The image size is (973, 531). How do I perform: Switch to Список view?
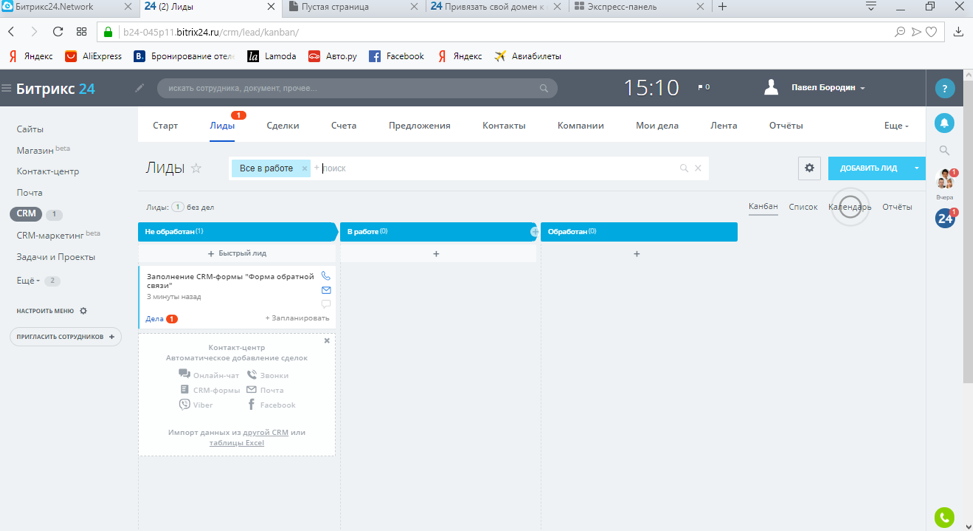coord(803,207)
